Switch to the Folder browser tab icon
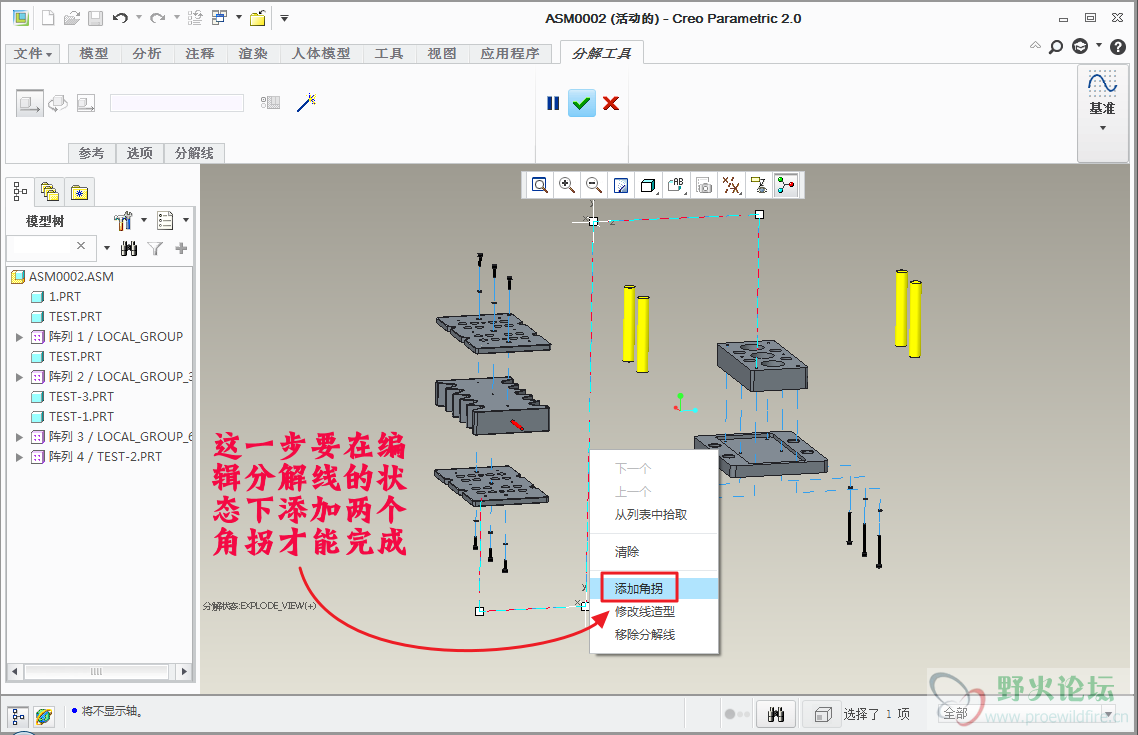The image size is (1138, 735). [50, 192]
